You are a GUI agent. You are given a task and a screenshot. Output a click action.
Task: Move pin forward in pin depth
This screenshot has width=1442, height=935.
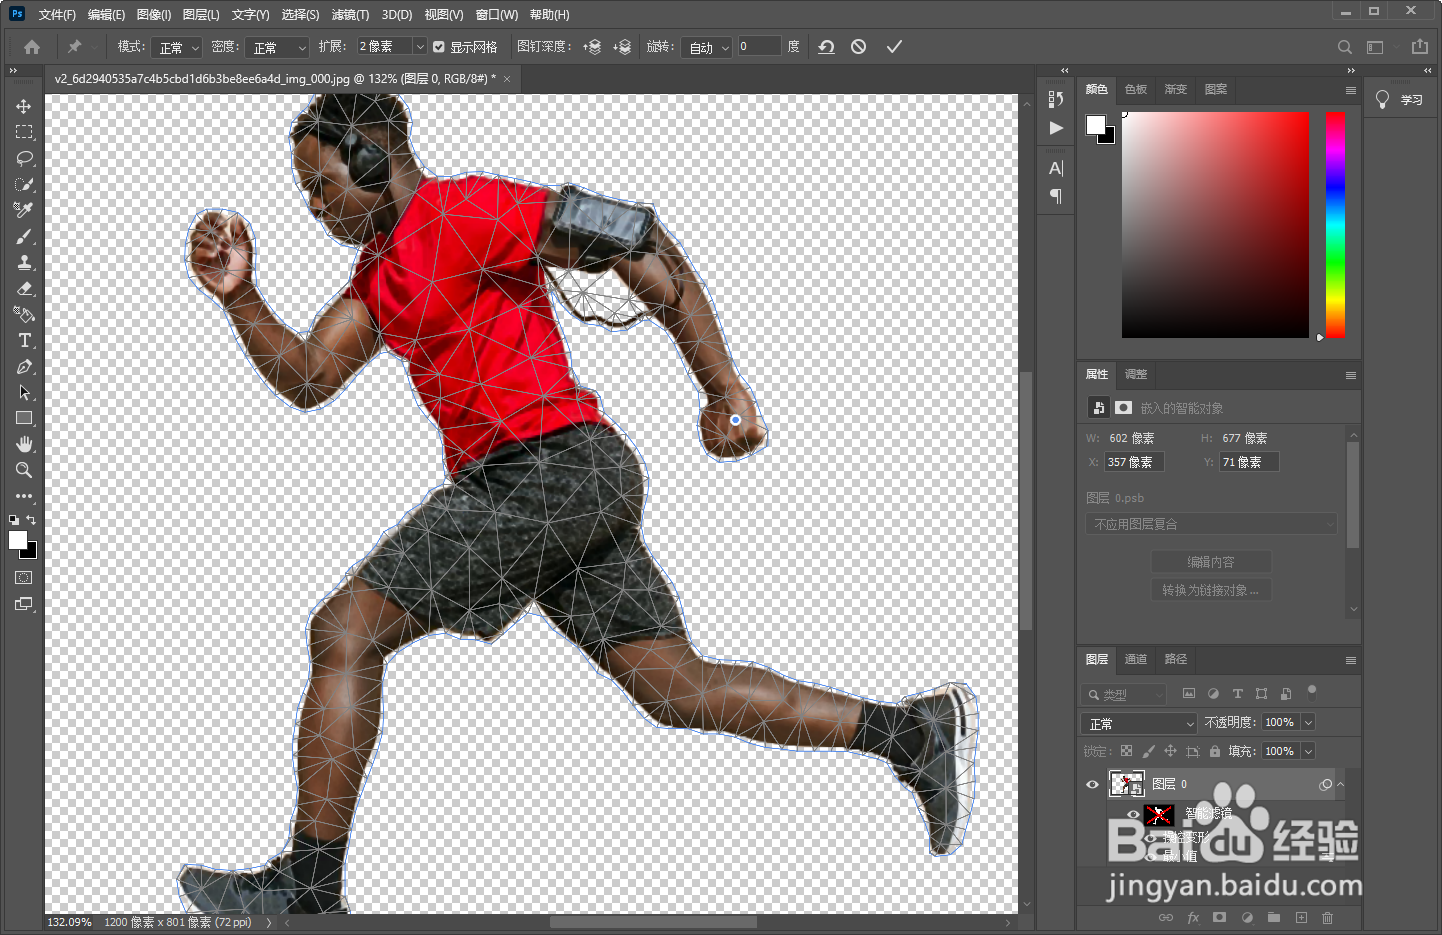[592, 47]
